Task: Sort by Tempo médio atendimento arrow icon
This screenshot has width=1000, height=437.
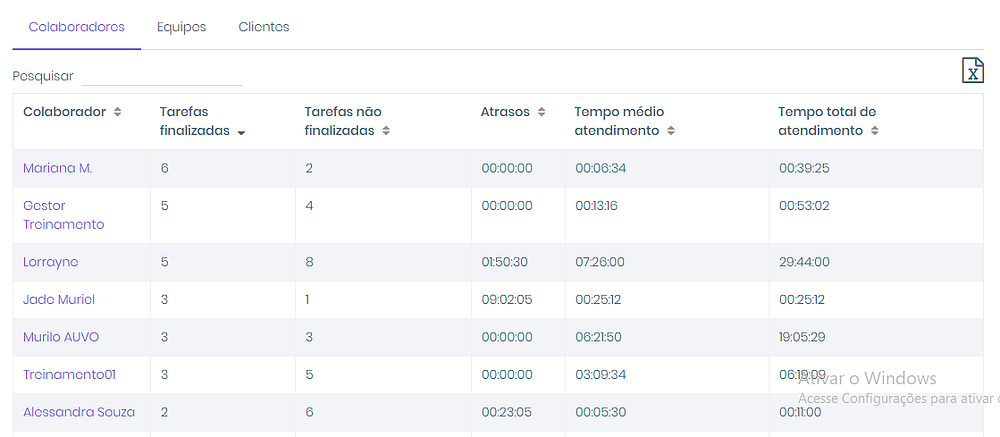Action: (x=670, y=131)
